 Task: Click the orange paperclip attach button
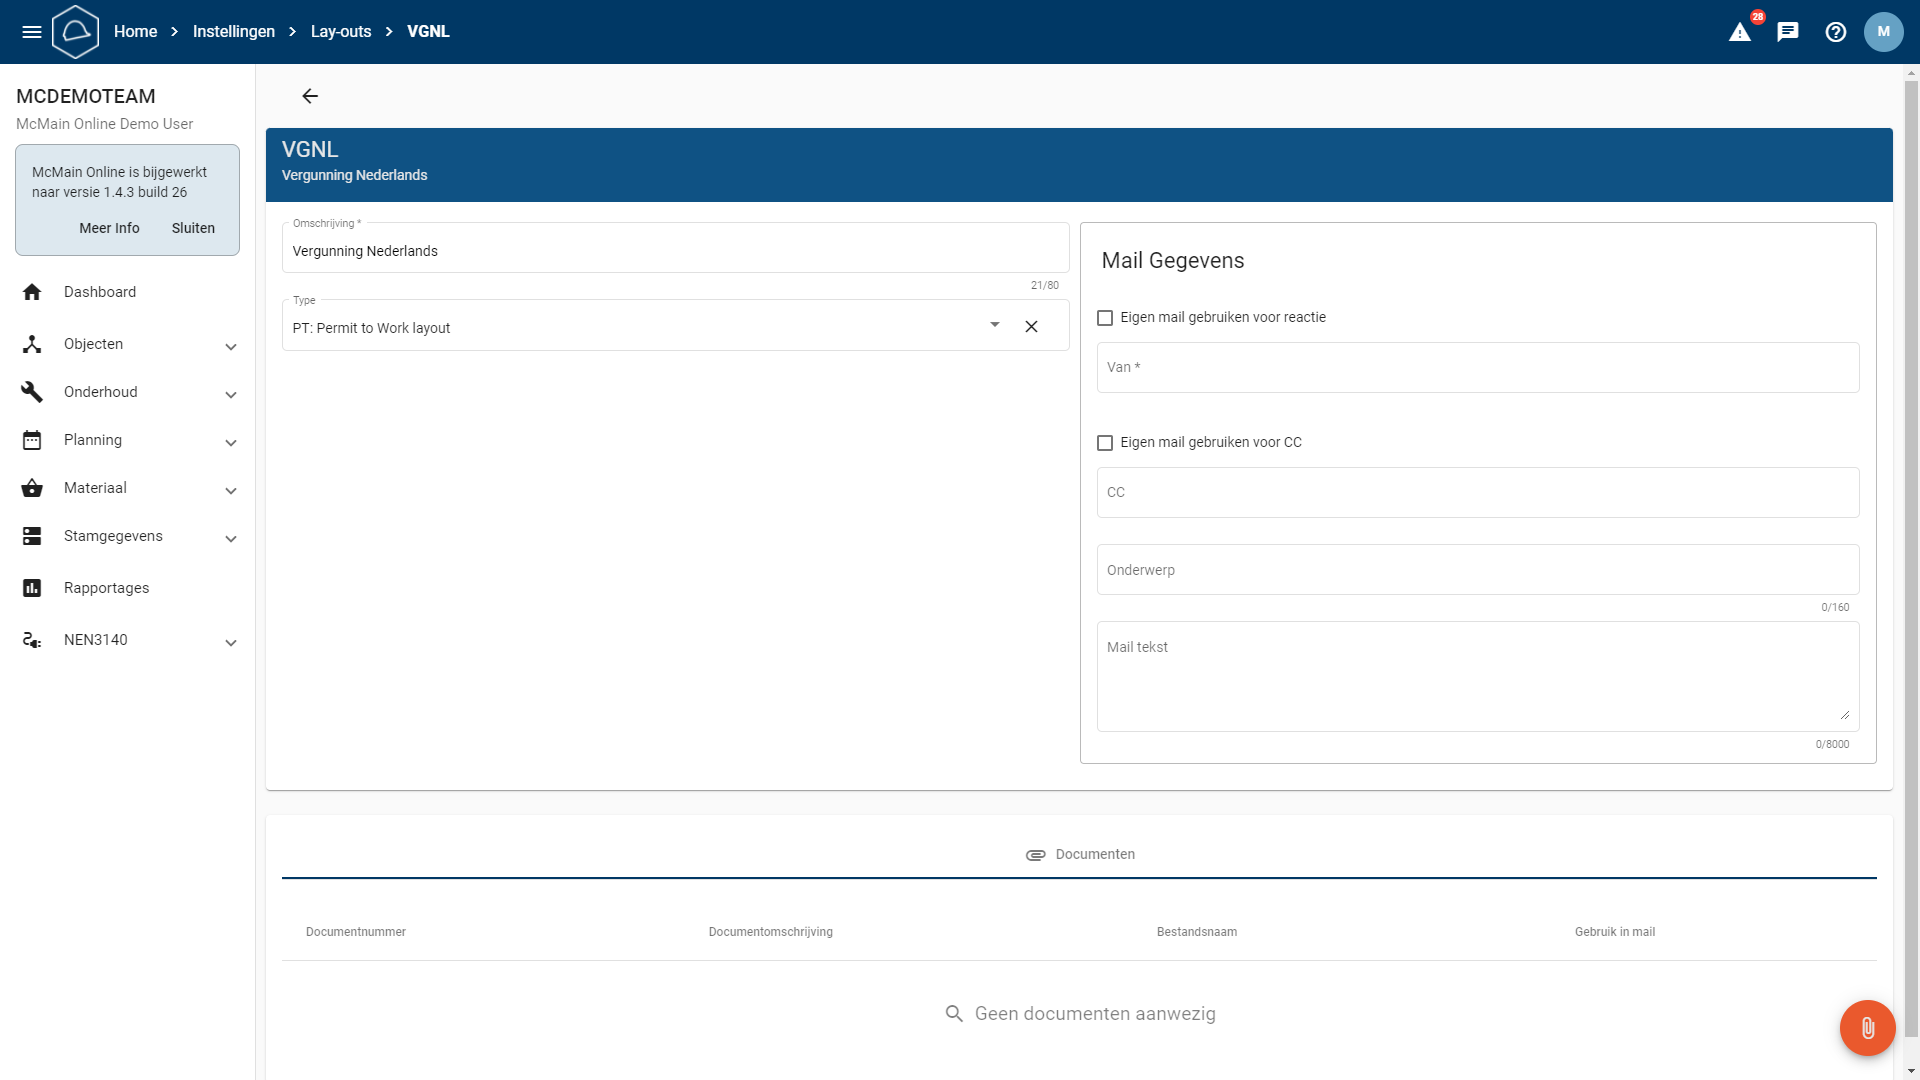1867,1028
